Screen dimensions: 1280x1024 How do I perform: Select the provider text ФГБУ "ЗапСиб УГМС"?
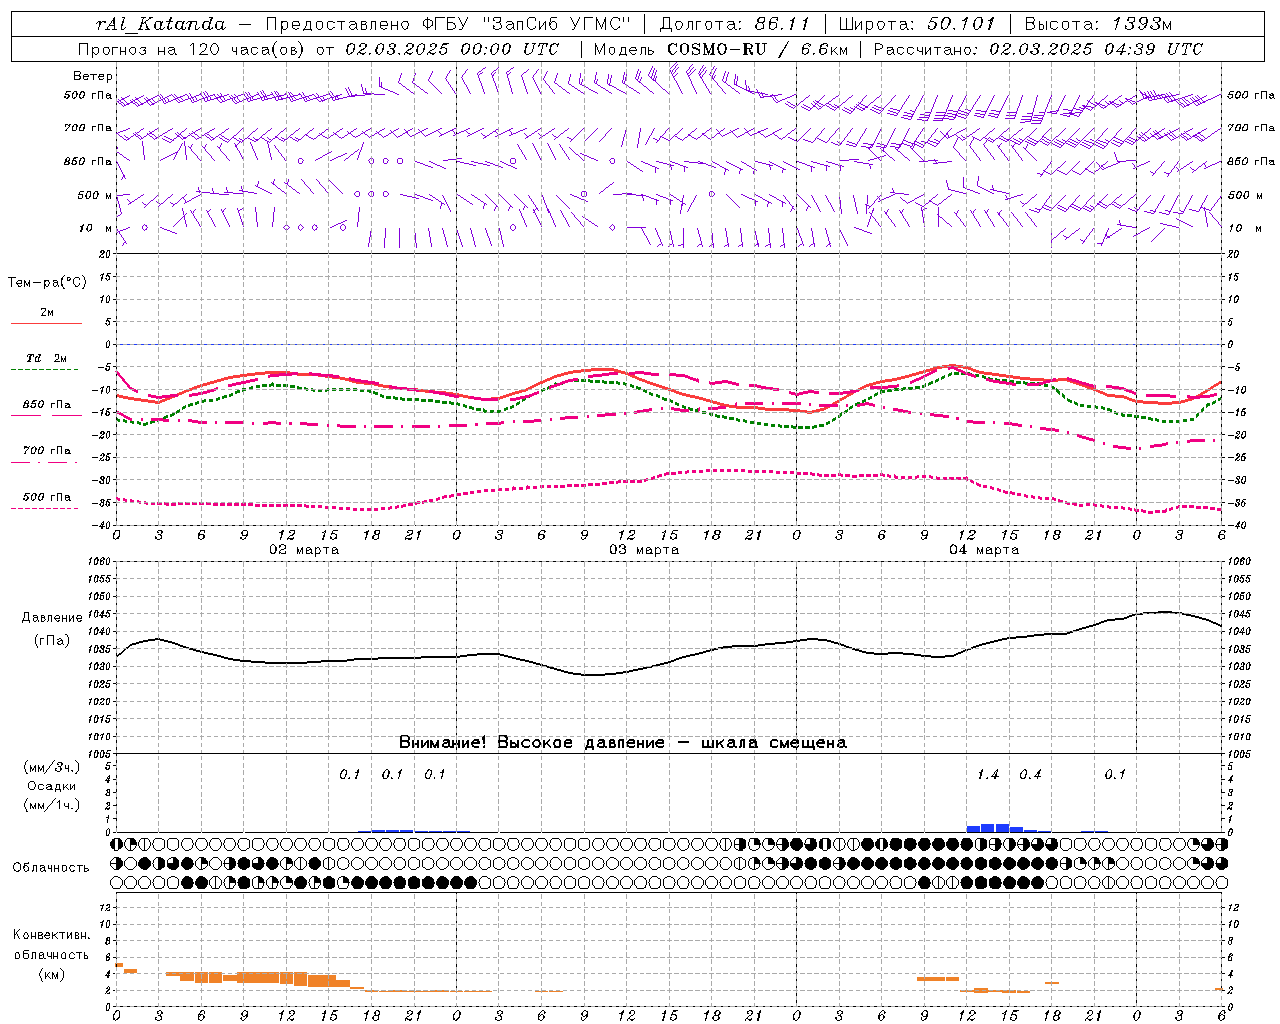524,24
